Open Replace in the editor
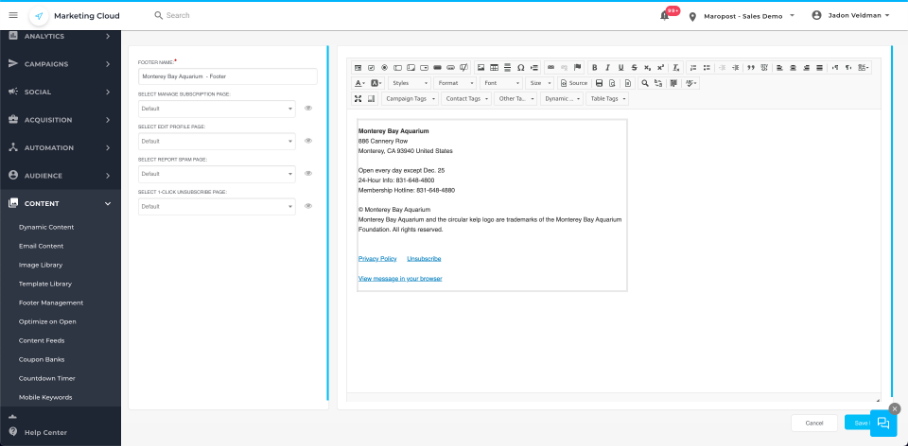Image resolution: width=908 pixels, height=446 pixels. 658,83
